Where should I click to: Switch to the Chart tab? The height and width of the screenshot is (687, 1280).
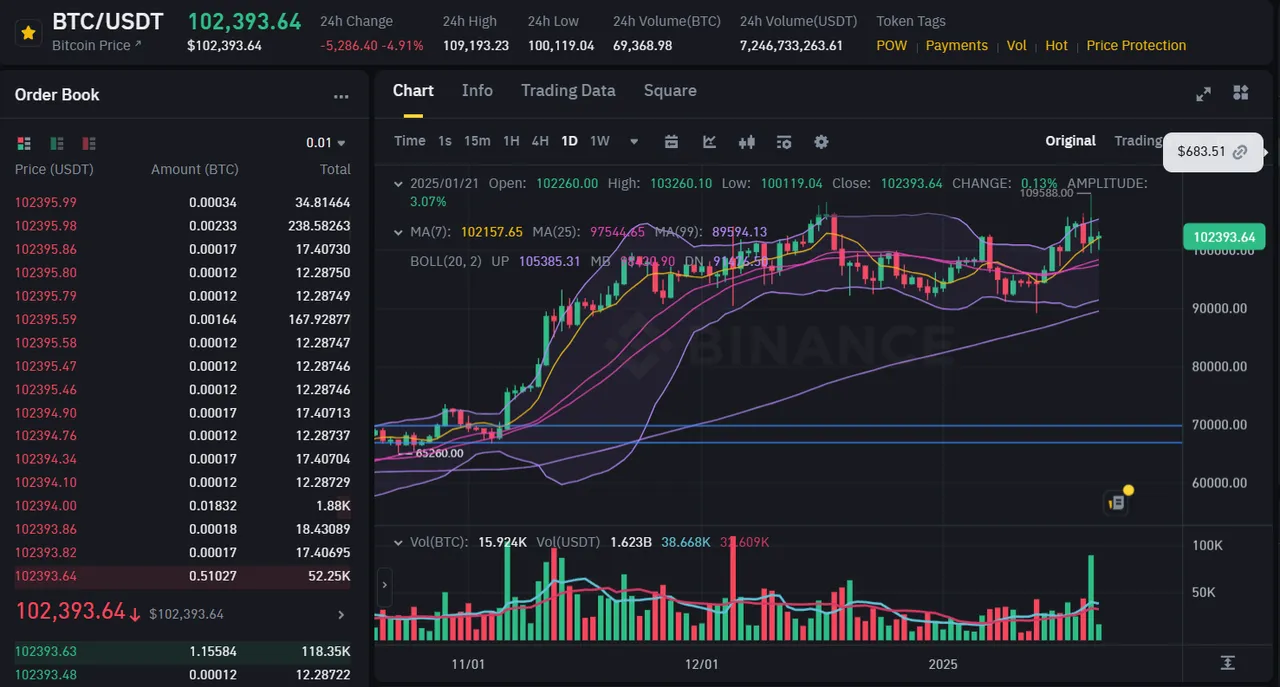(x=413, y=91)
